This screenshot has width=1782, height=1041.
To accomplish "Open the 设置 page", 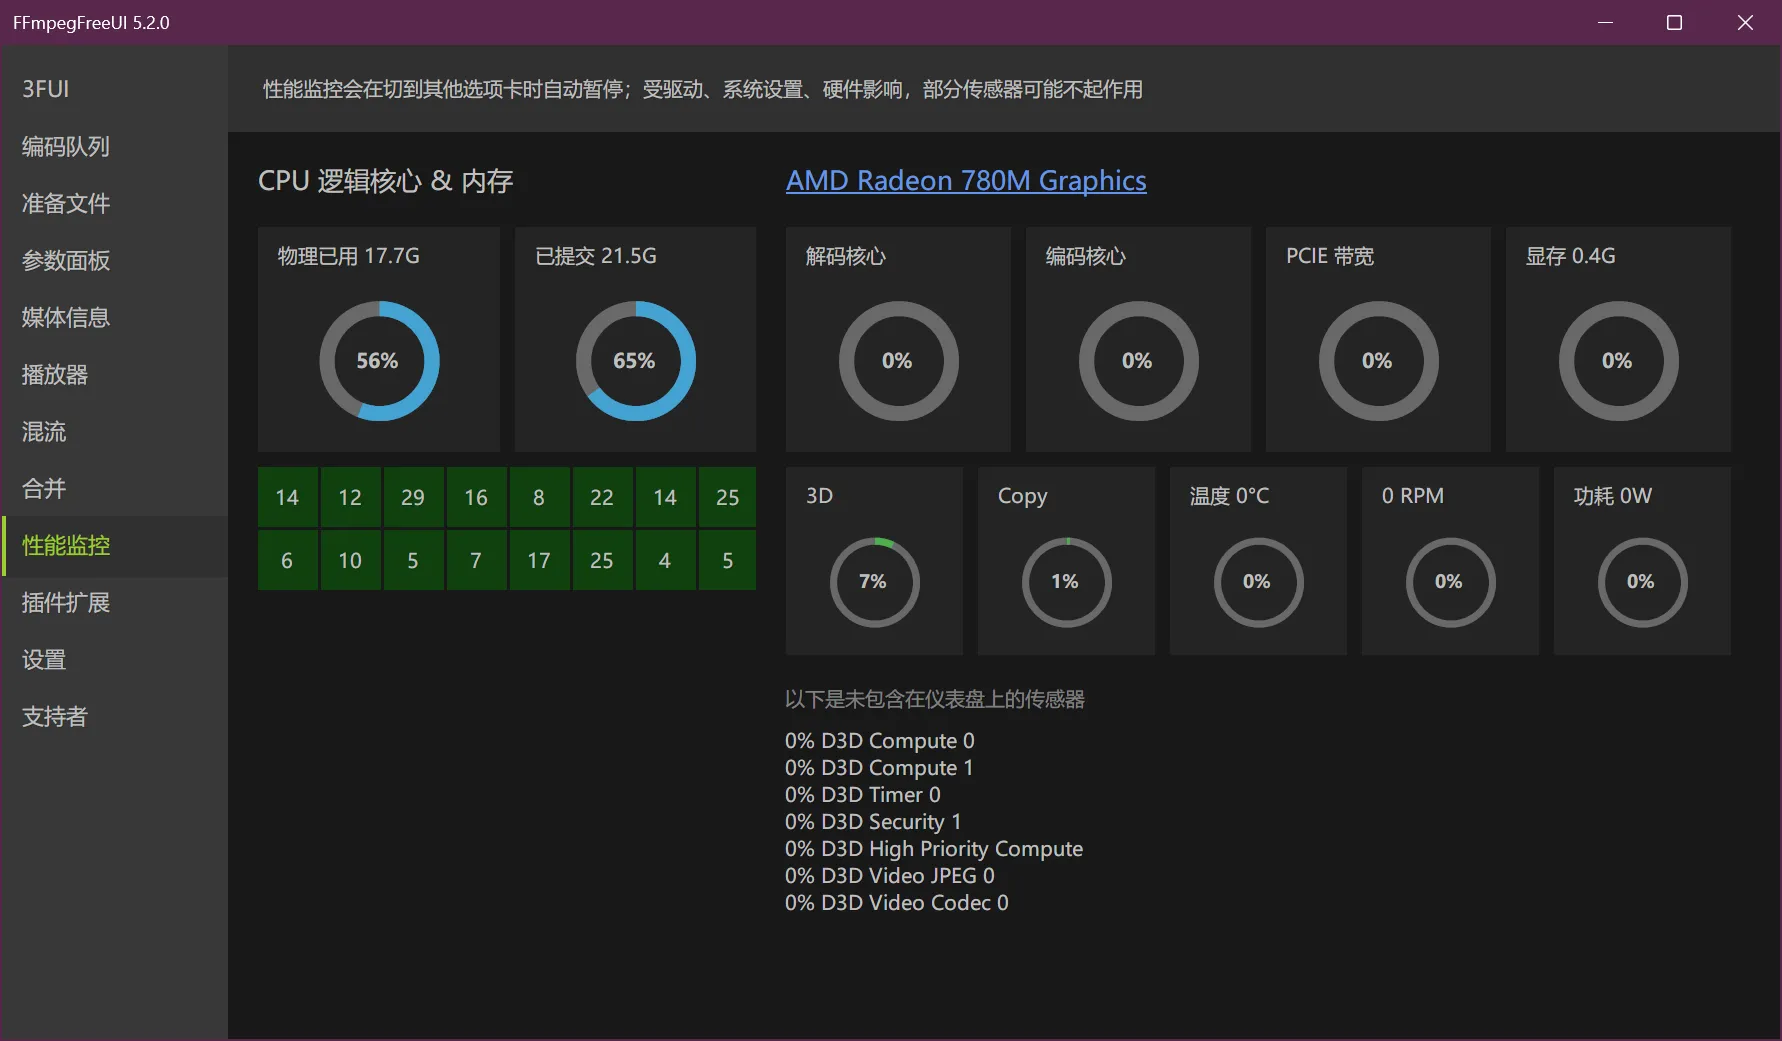I will coord(44,660).
